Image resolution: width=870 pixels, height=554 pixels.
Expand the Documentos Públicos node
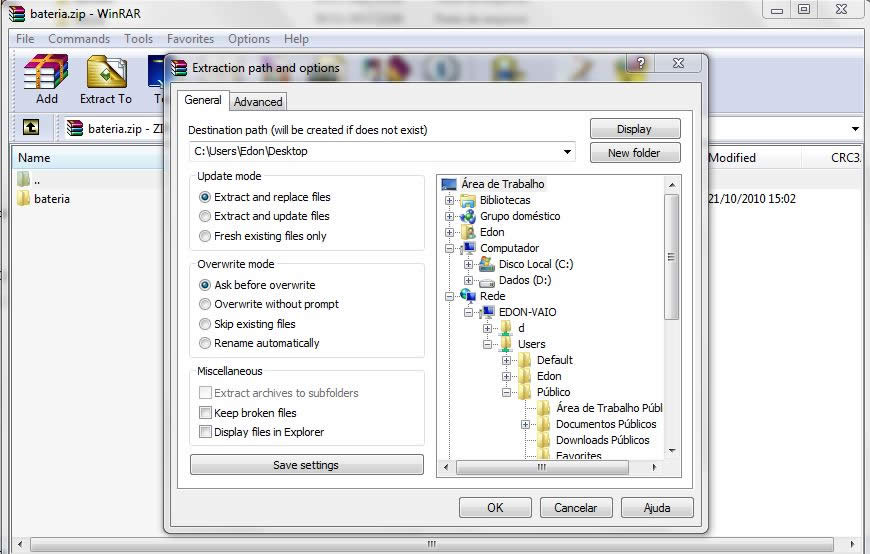(x=525, y=425)
